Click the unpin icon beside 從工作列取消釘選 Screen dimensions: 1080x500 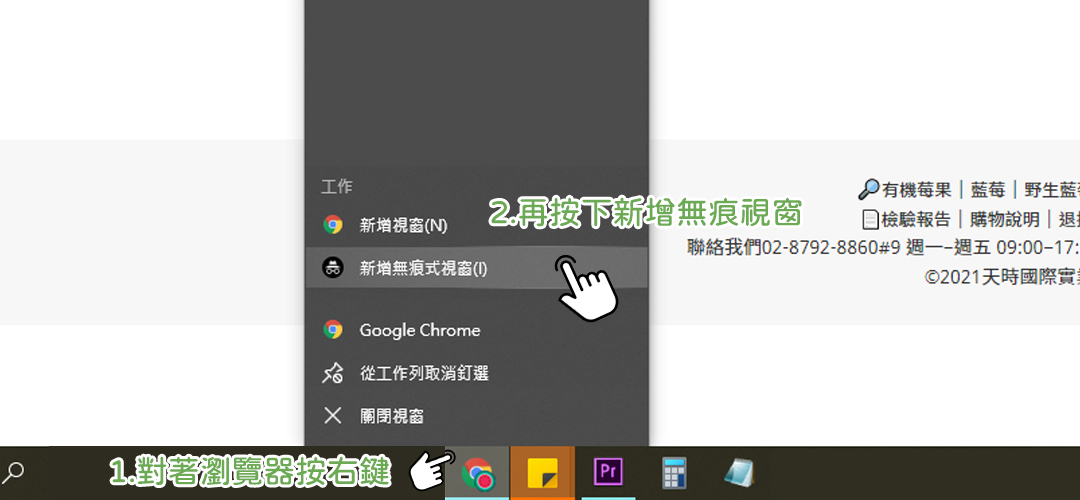click(x=333, y=374)
